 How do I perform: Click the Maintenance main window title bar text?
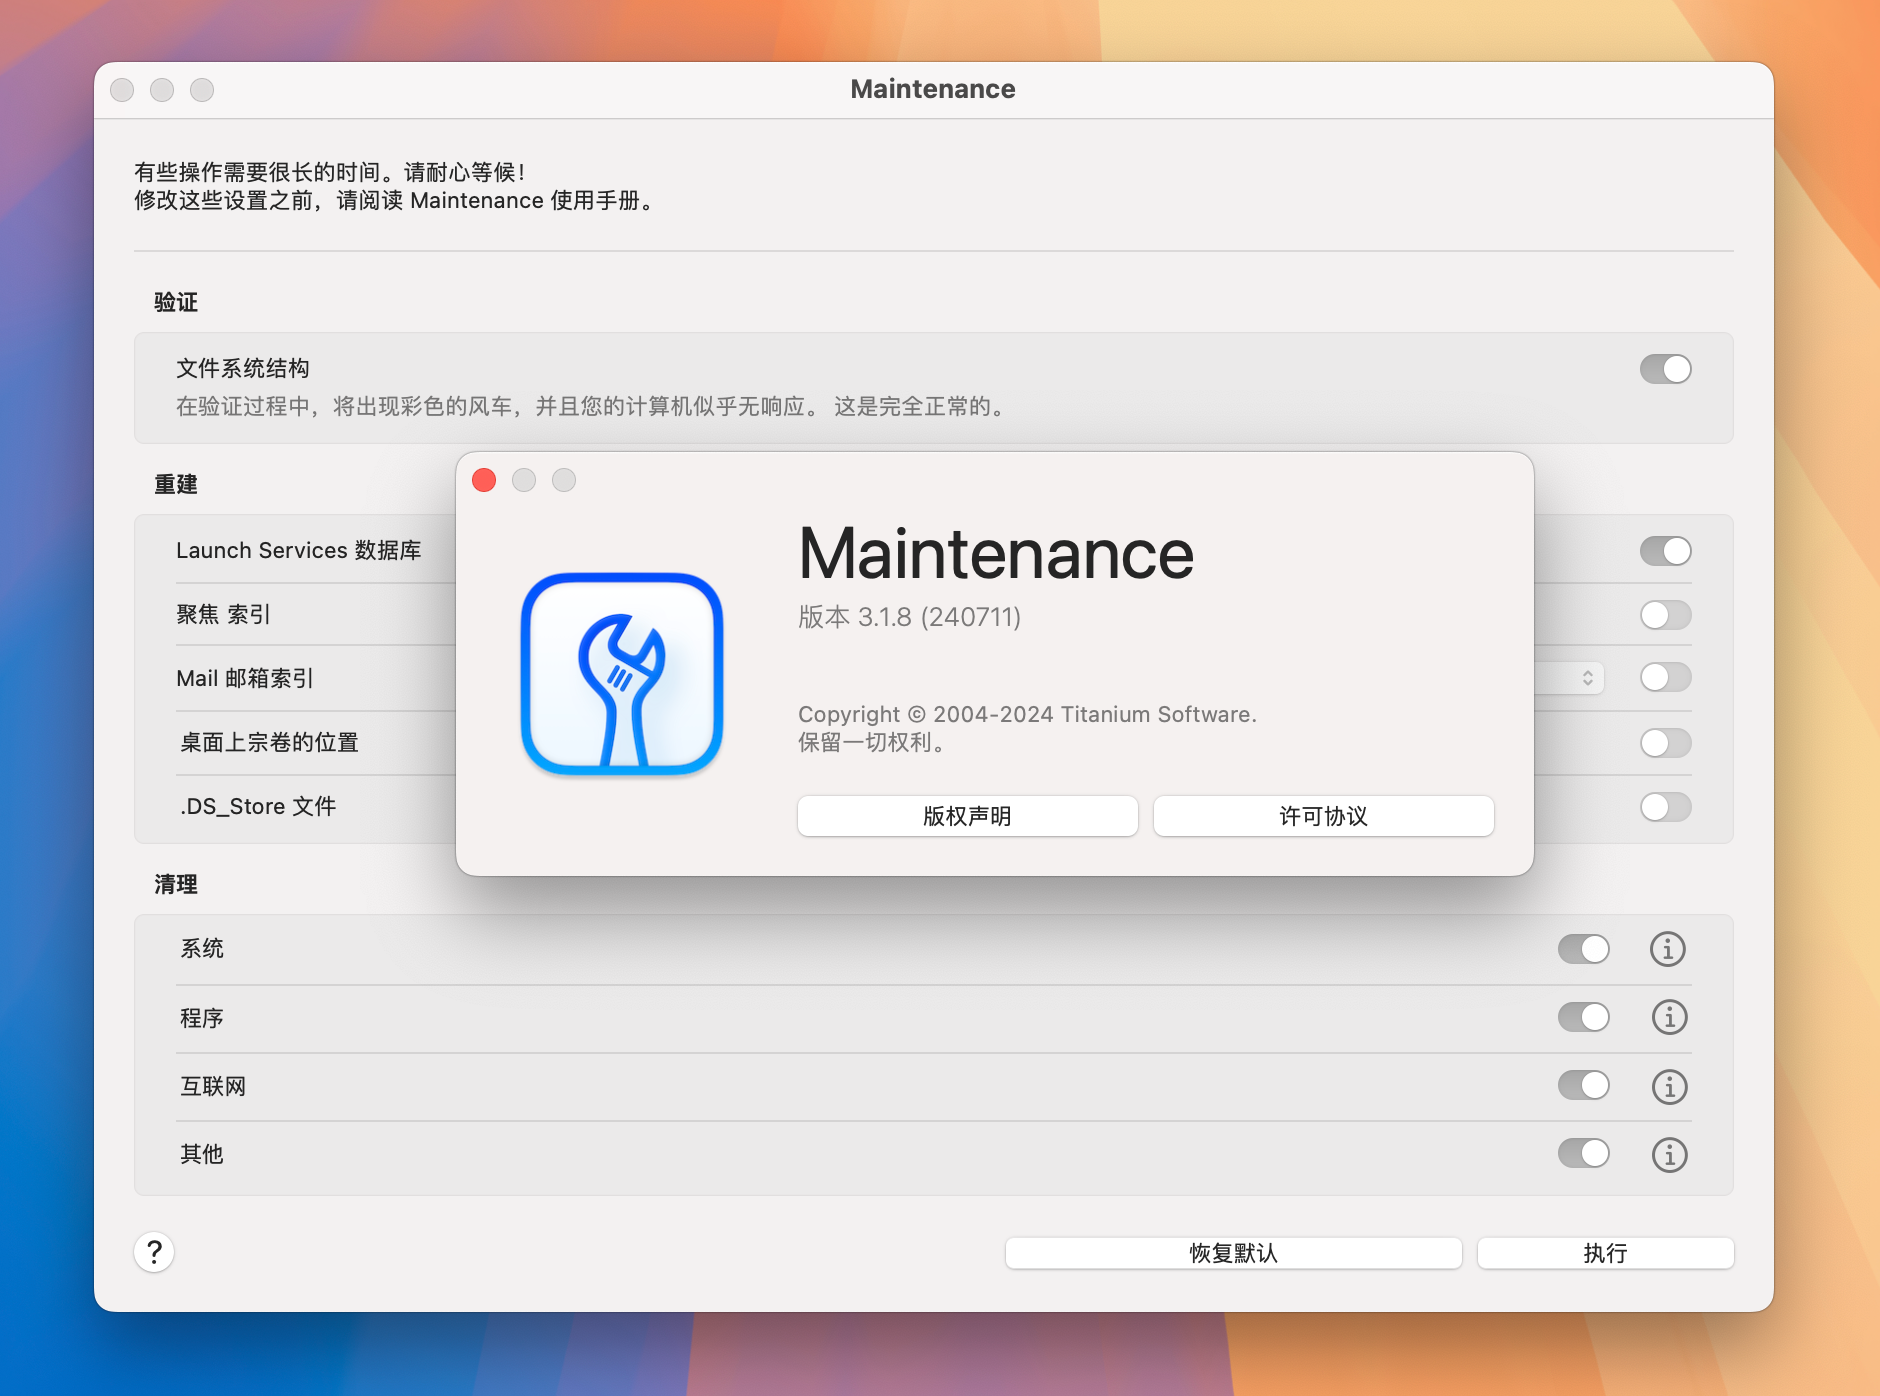tap(933, 89)
